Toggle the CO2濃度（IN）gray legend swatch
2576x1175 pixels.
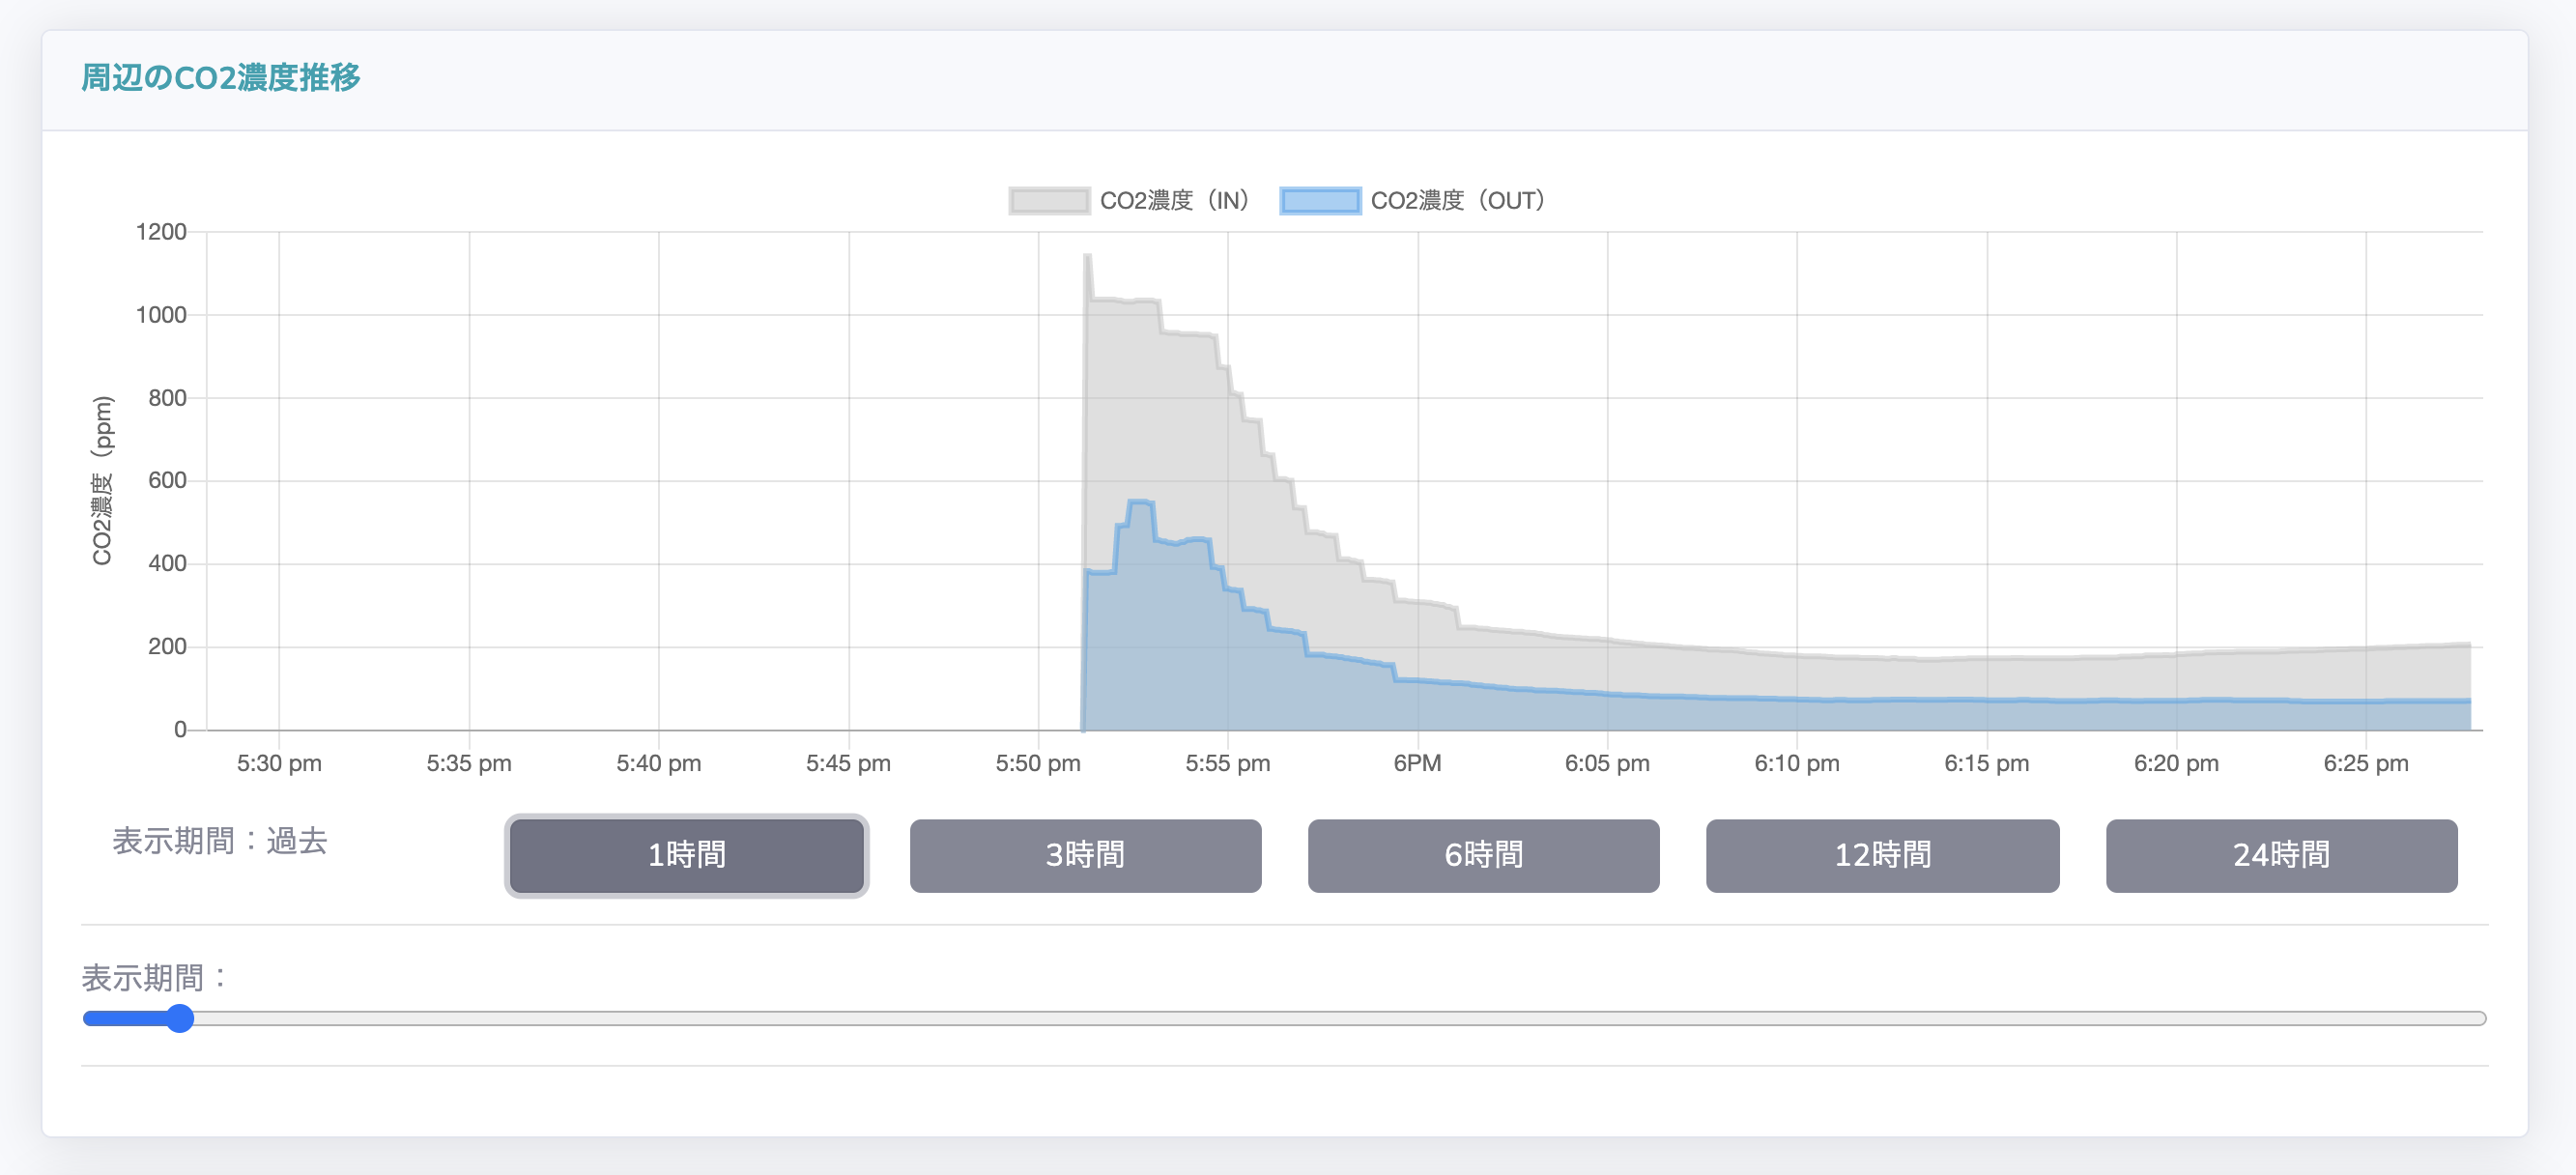1048,201
